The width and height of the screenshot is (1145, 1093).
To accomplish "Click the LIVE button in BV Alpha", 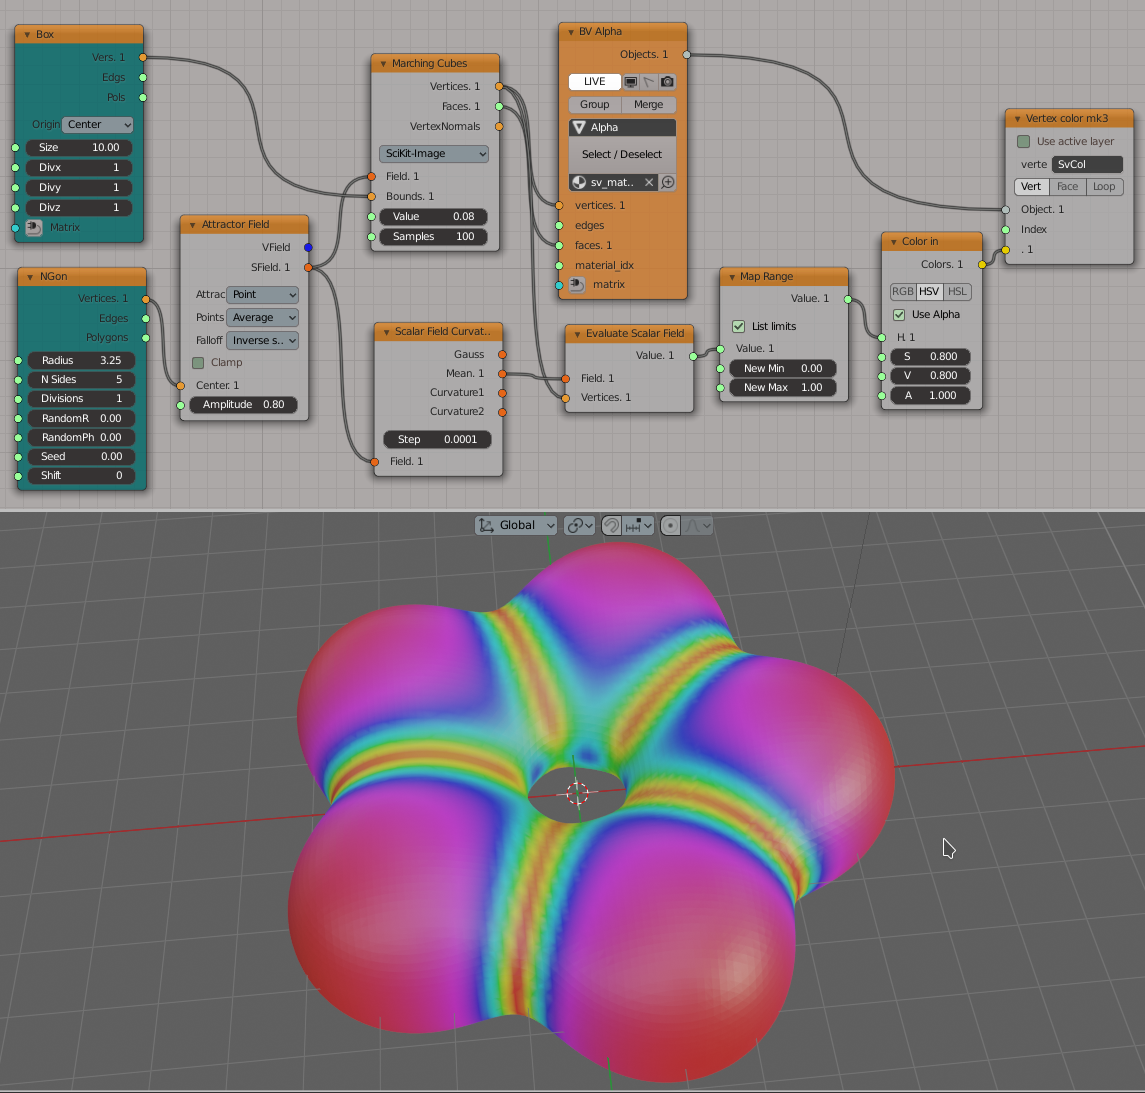I will 594,82.
